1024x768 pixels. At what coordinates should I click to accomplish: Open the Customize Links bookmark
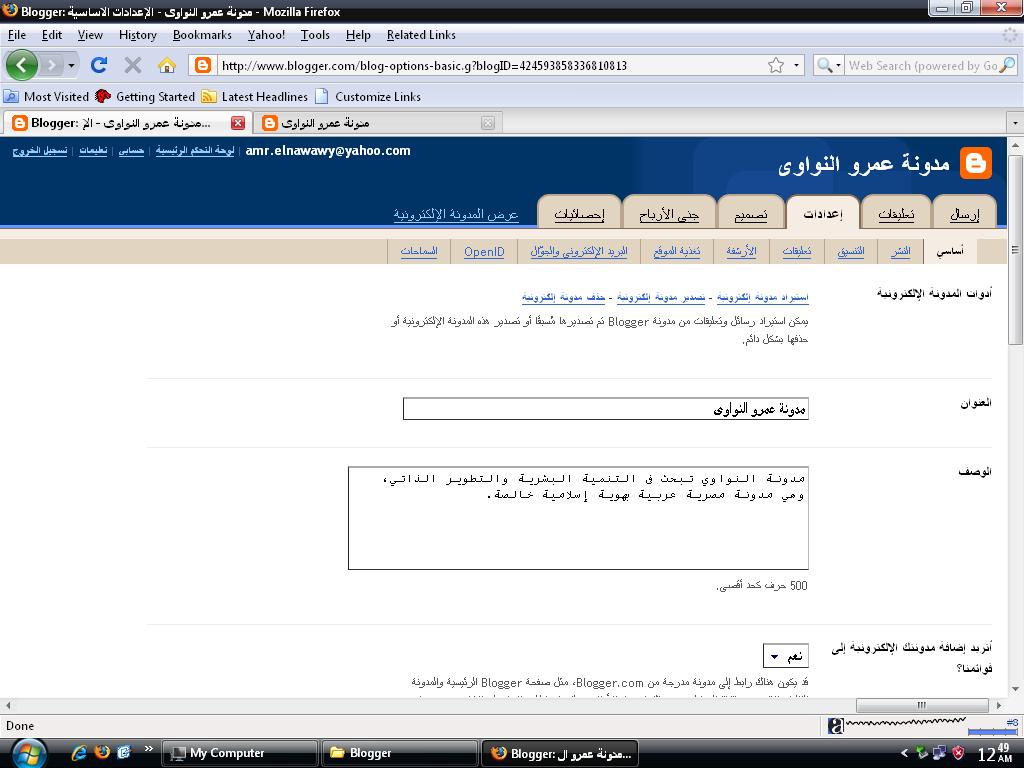tap(368, 97)
